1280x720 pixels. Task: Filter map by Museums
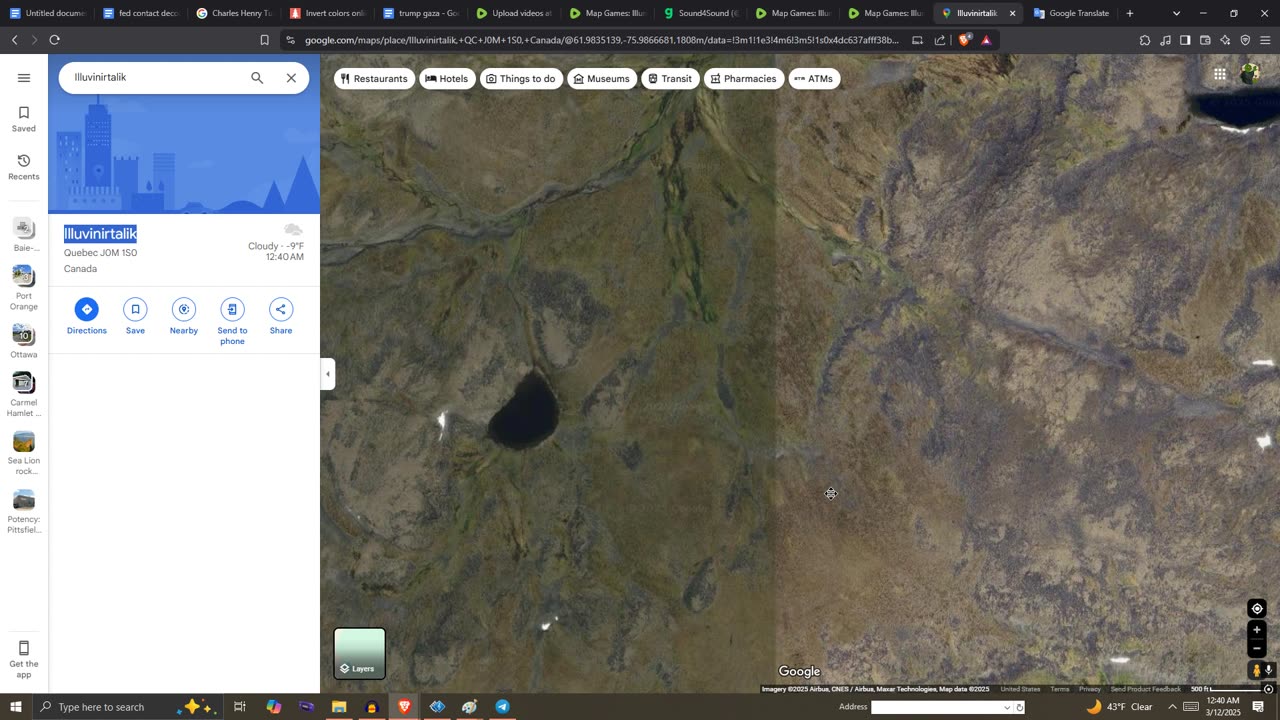(601, 78)
